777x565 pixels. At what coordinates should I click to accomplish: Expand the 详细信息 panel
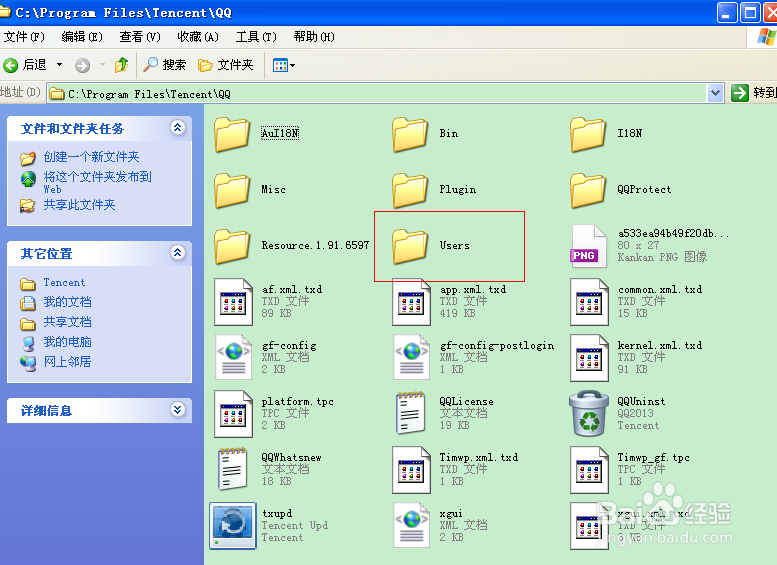[178, 409]
